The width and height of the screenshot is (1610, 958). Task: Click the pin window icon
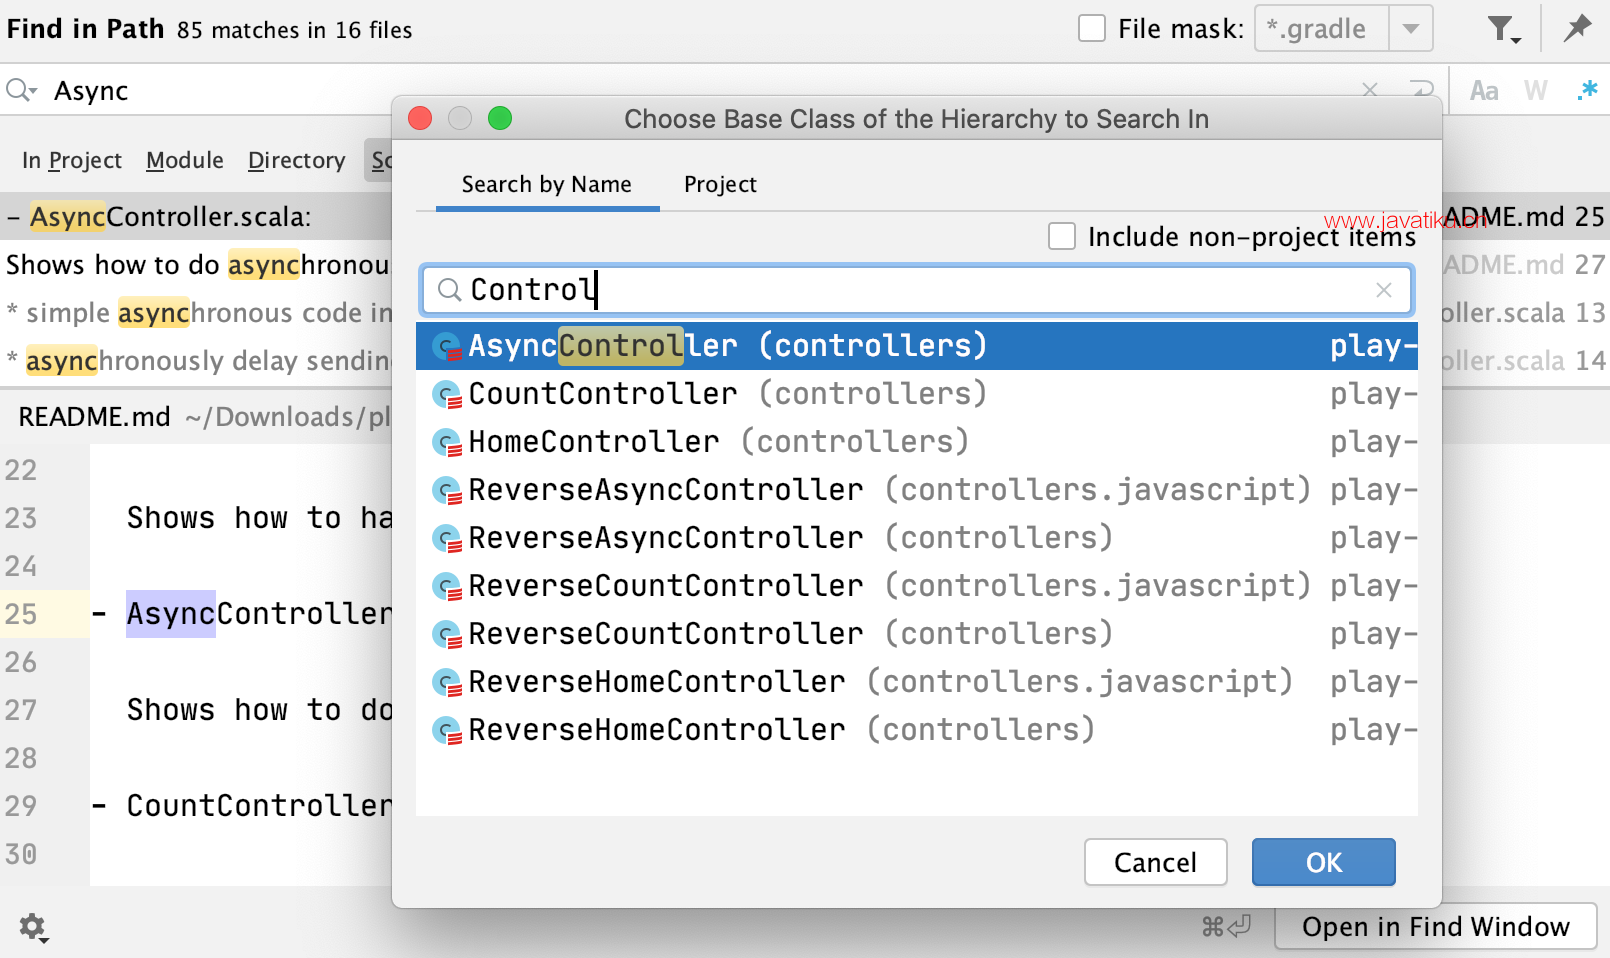(x=1577, y=28)
